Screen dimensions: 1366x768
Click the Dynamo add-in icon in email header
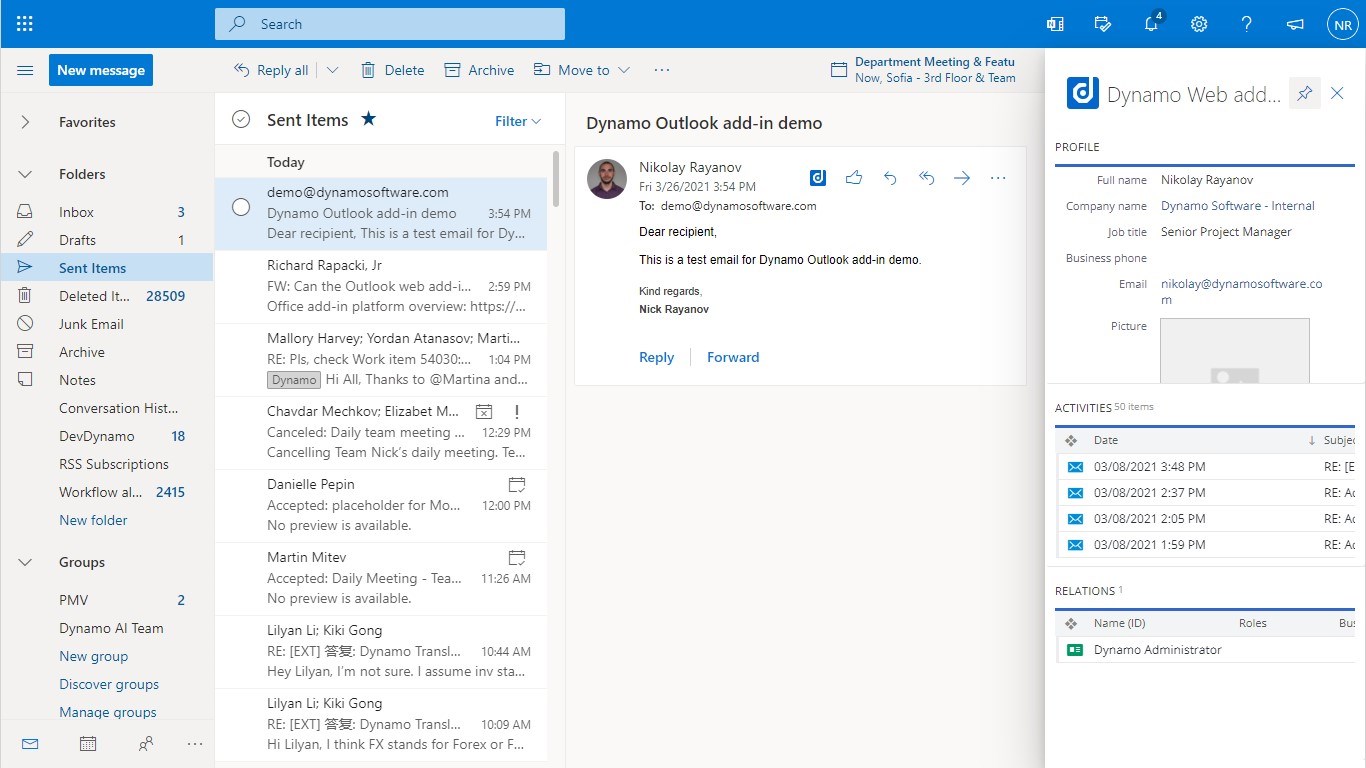click(x=818, y=178)
